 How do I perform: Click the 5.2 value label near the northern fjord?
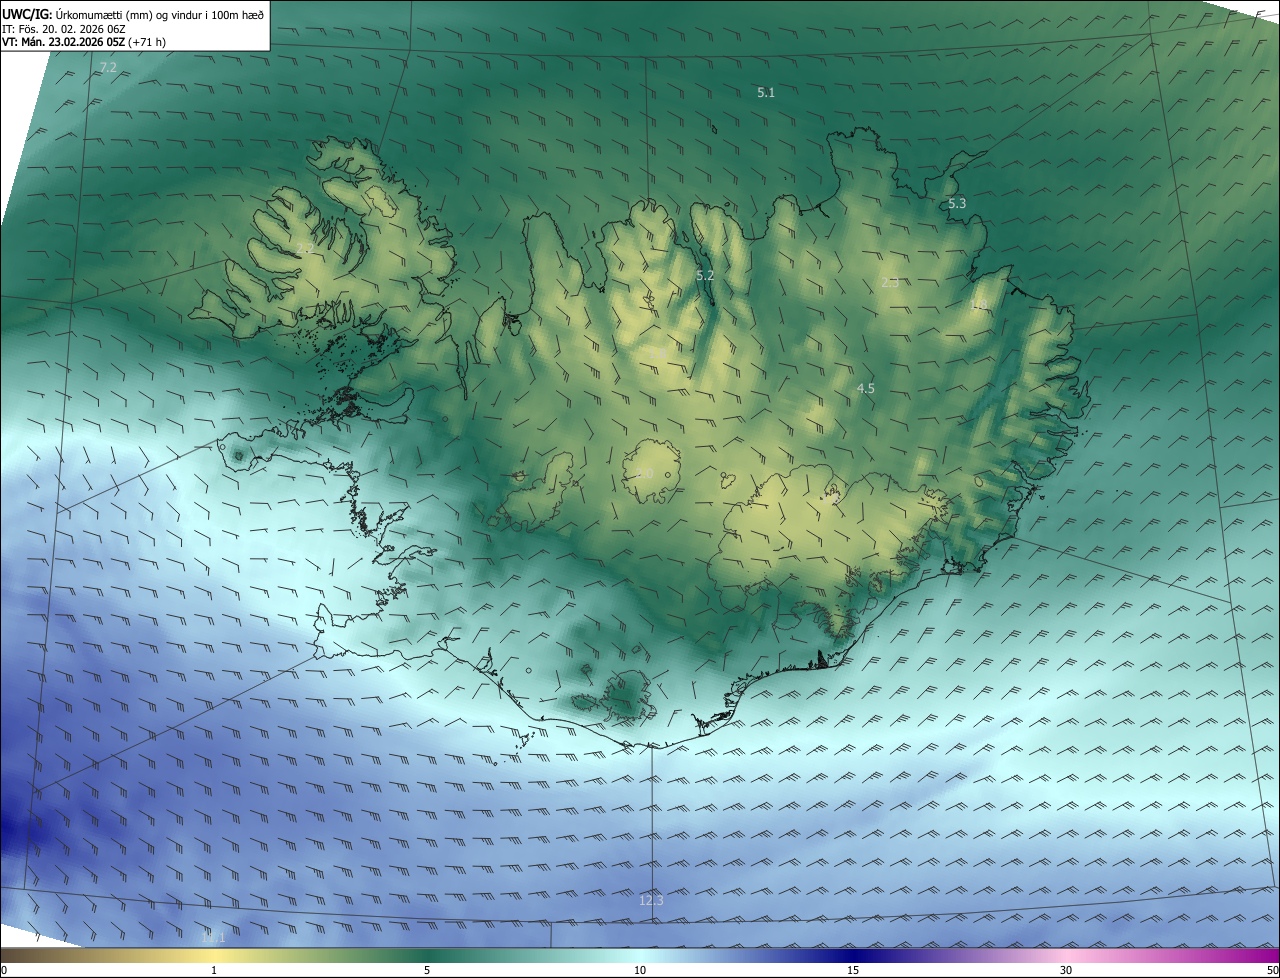click(x=705, y=275)
